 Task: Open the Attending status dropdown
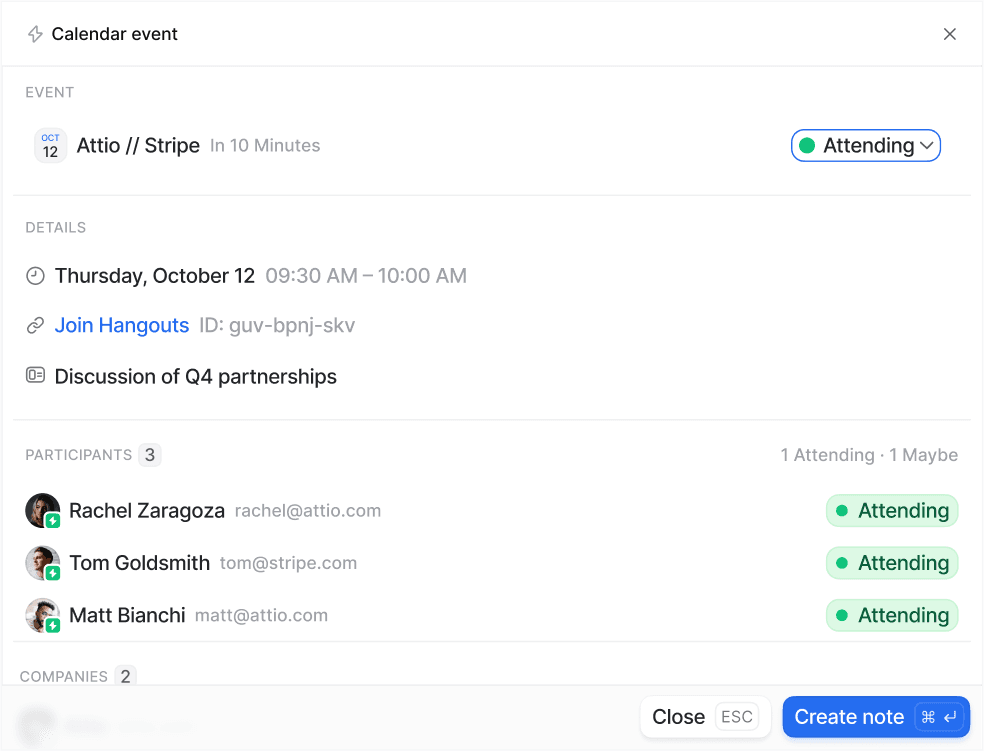(866, 145)
